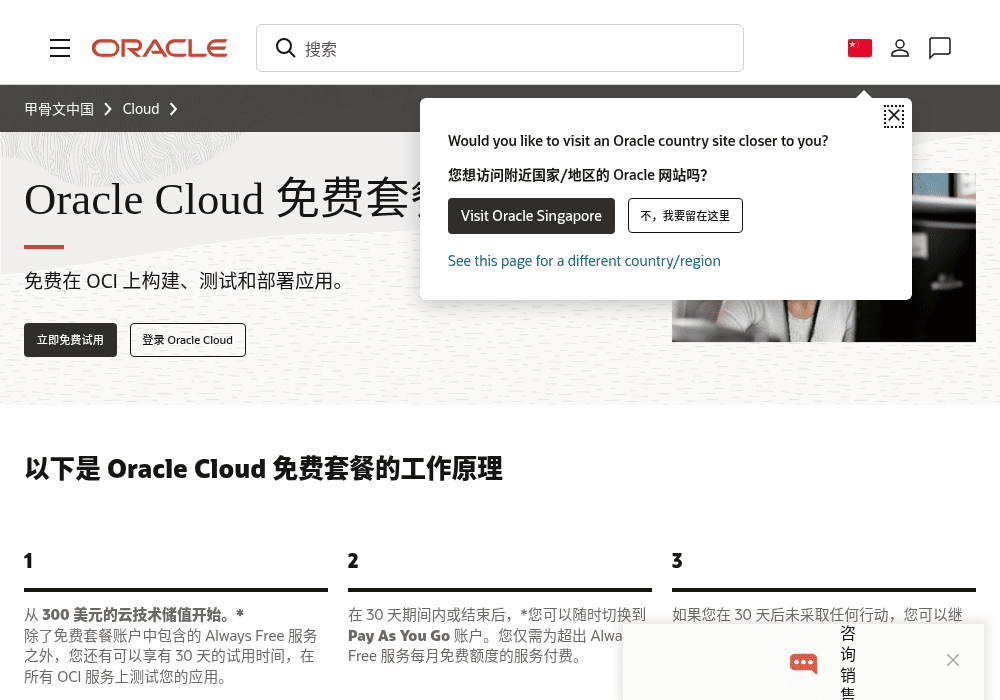Close the country site popup
Viewport: 1000px width, 700px height.
coord(893,116)
